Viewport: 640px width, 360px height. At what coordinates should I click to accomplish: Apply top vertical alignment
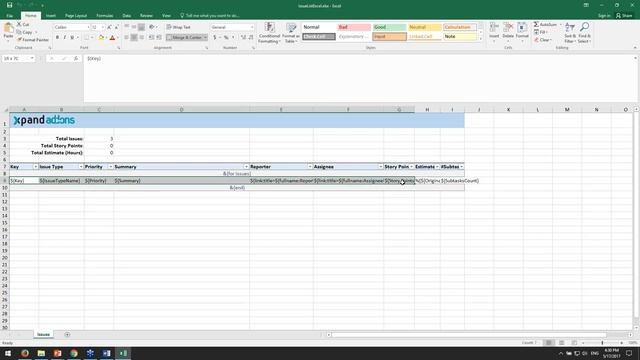click(x=127, y=27)
